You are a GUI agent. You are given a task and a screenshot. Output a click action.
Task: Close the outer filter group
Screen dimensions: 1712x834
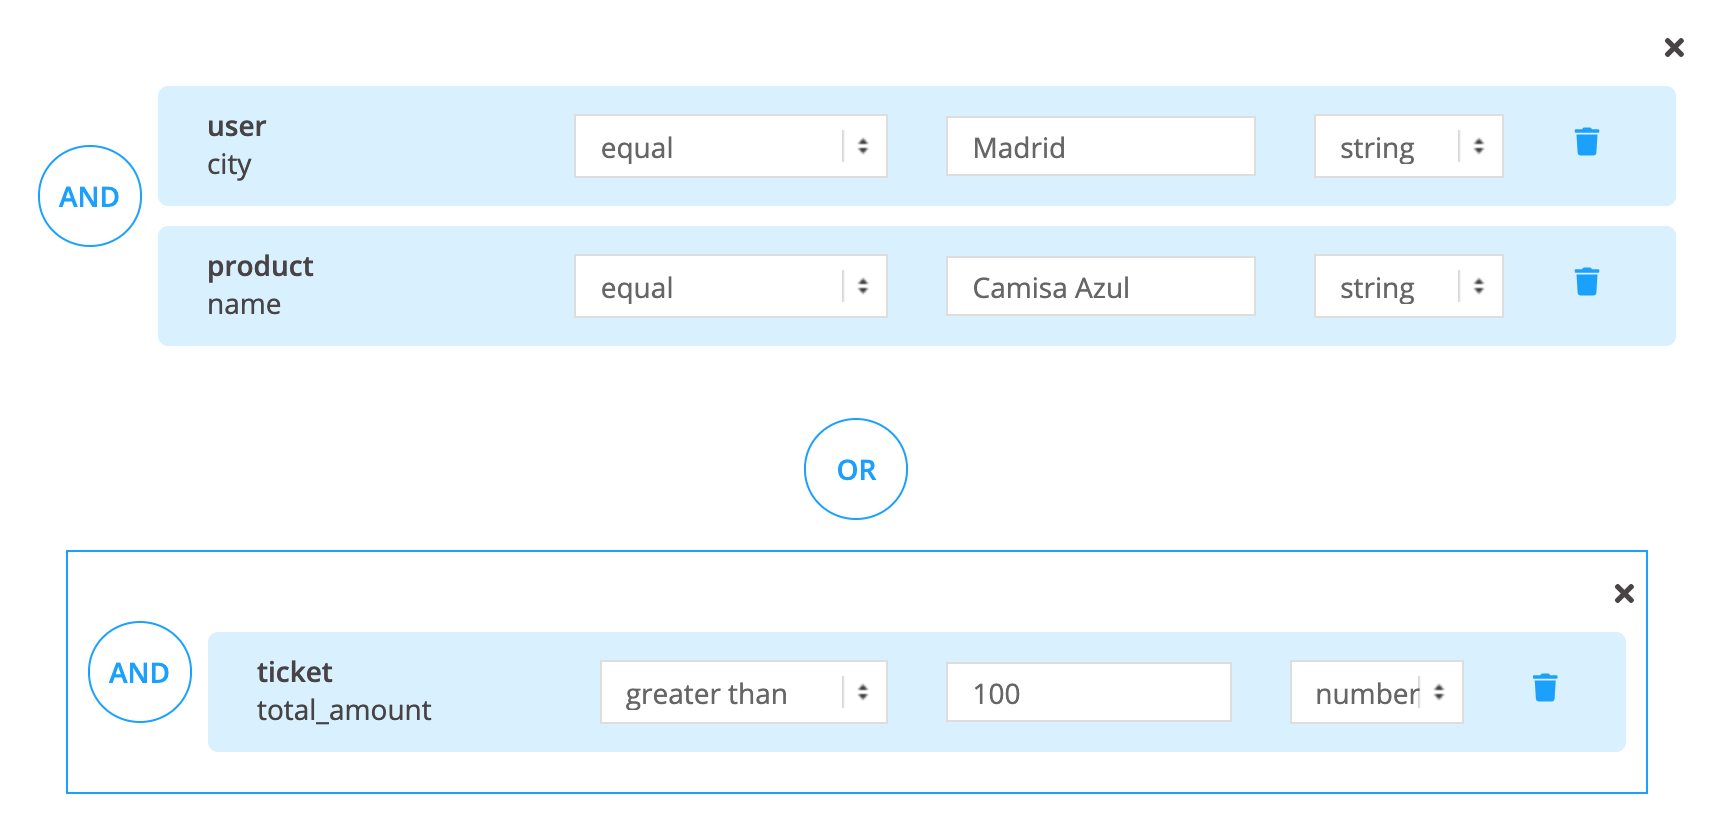(x=1674, y=48)
